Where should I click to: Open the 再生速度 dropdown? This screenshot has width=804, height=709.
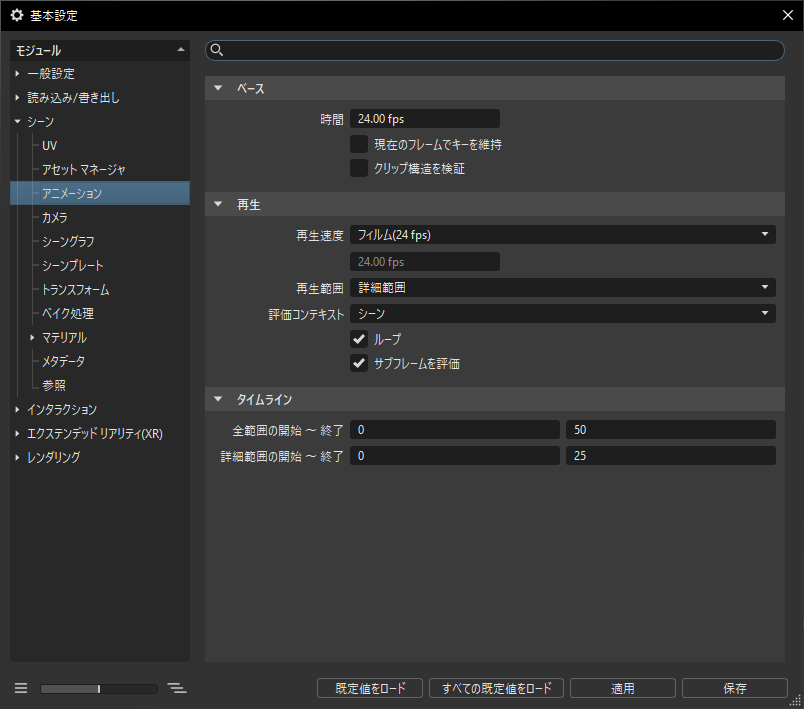(562, 235)
